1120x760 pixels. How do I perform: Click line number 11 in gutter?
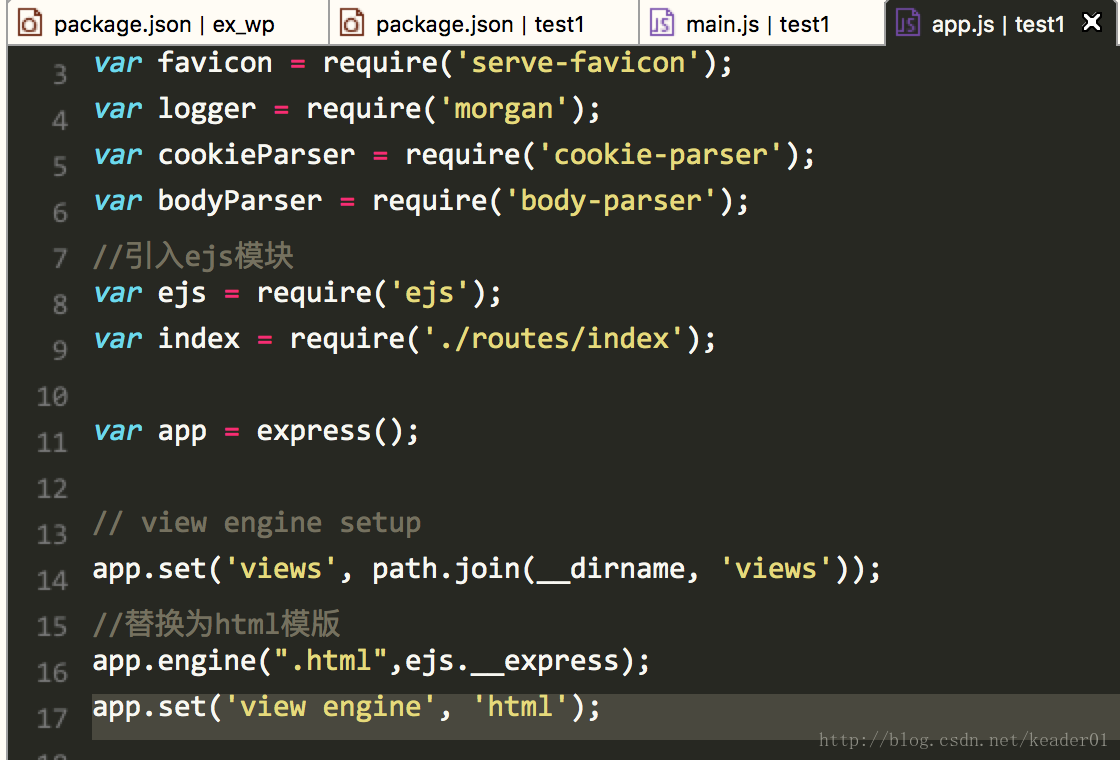point(52,442)
